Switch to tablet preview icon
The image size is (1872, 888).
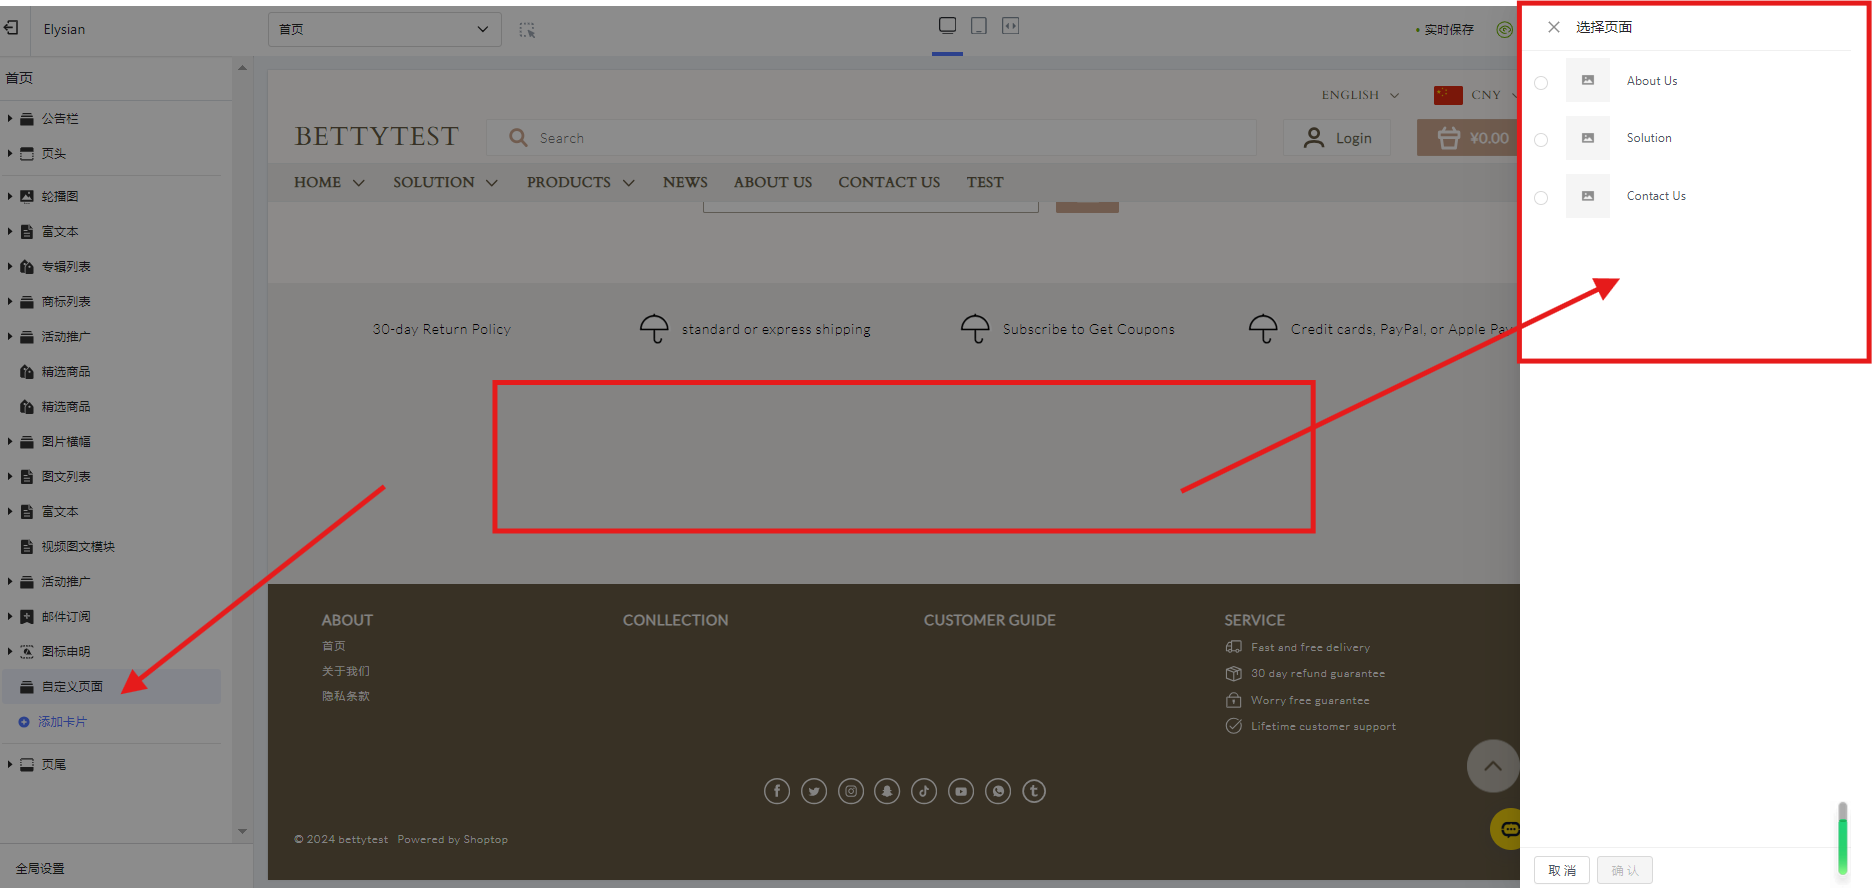click(x=979, y=26)
